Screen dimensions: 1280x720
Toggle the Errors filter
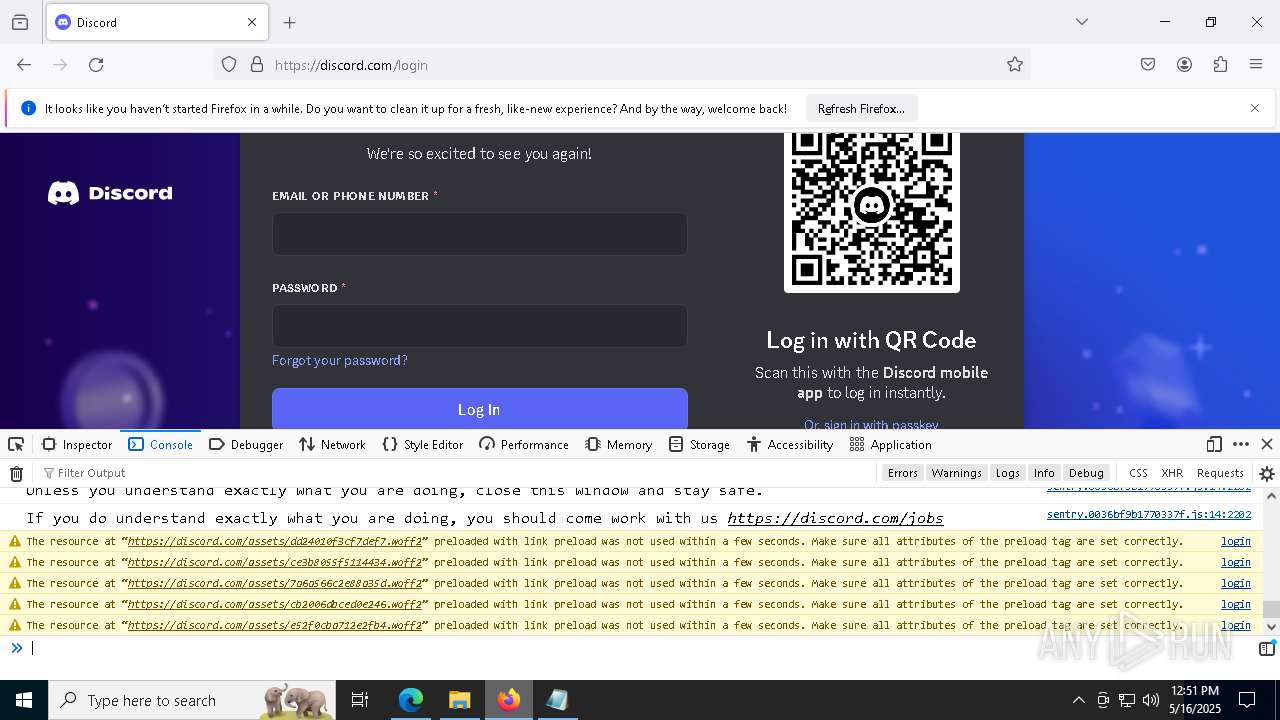pos(903,473)
